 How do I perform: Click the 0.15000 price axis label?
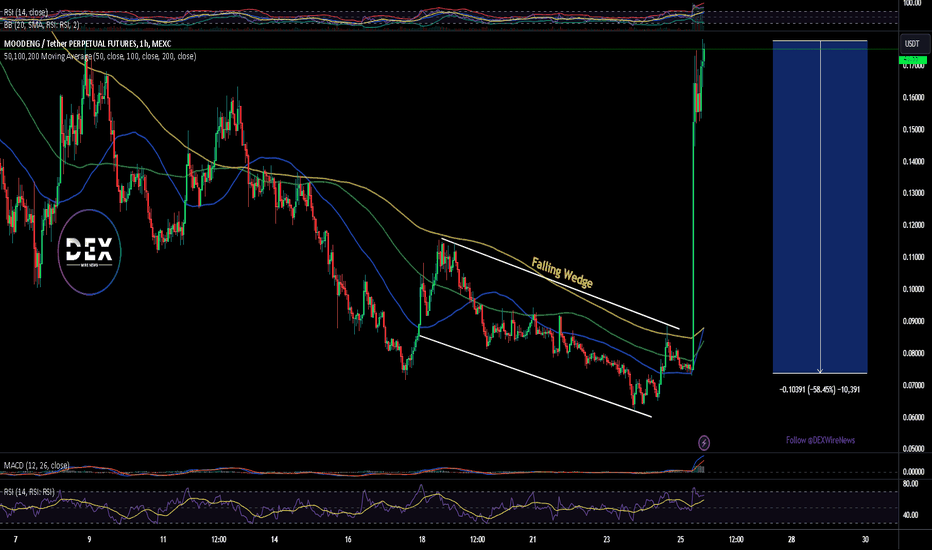click(x=914, y=130)
